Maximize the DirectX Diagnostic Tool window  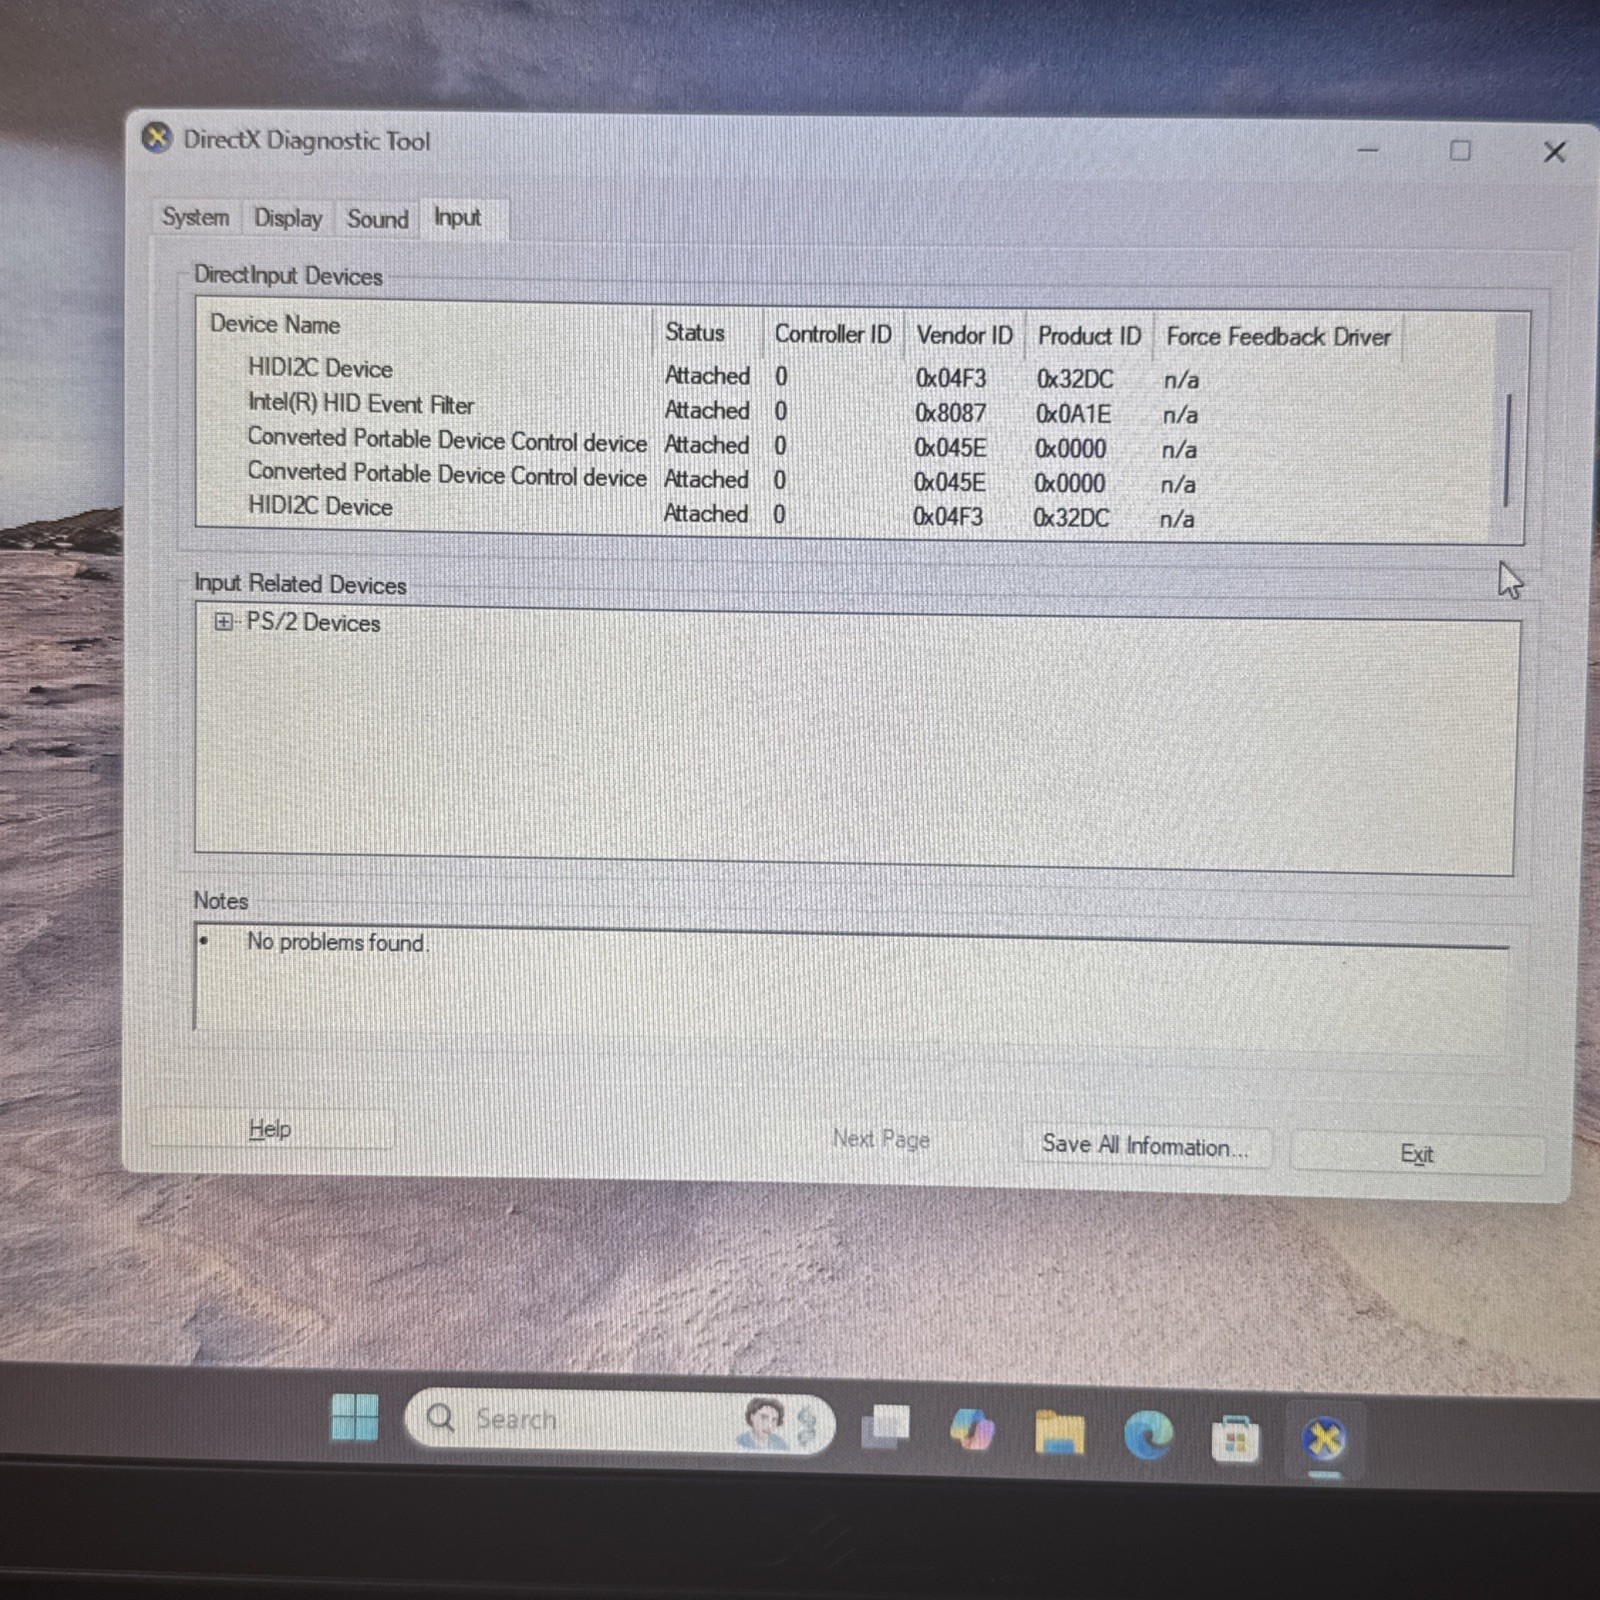(x=1460, y=151)
